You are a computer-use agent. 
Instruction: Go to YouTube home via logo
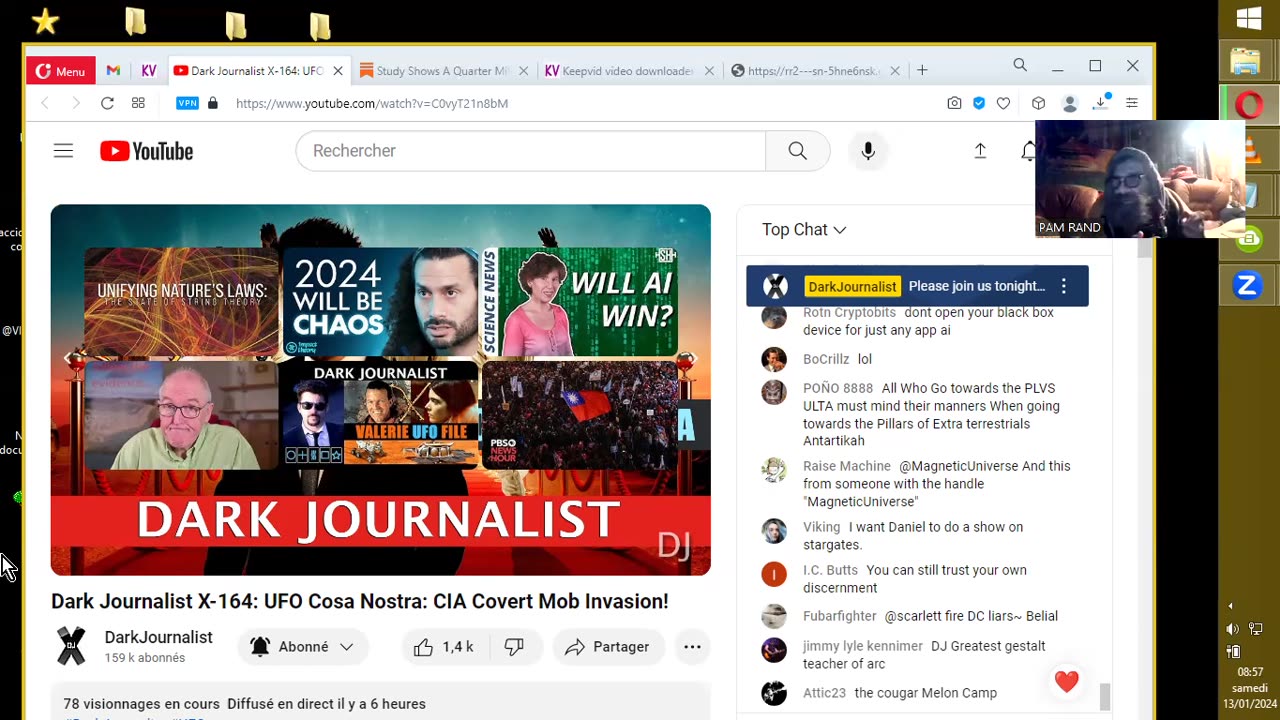146,151
